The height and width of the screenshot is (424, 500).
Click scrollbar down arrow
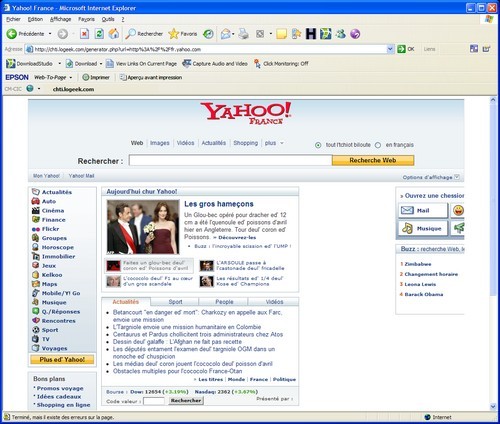(x=493, y=406)
